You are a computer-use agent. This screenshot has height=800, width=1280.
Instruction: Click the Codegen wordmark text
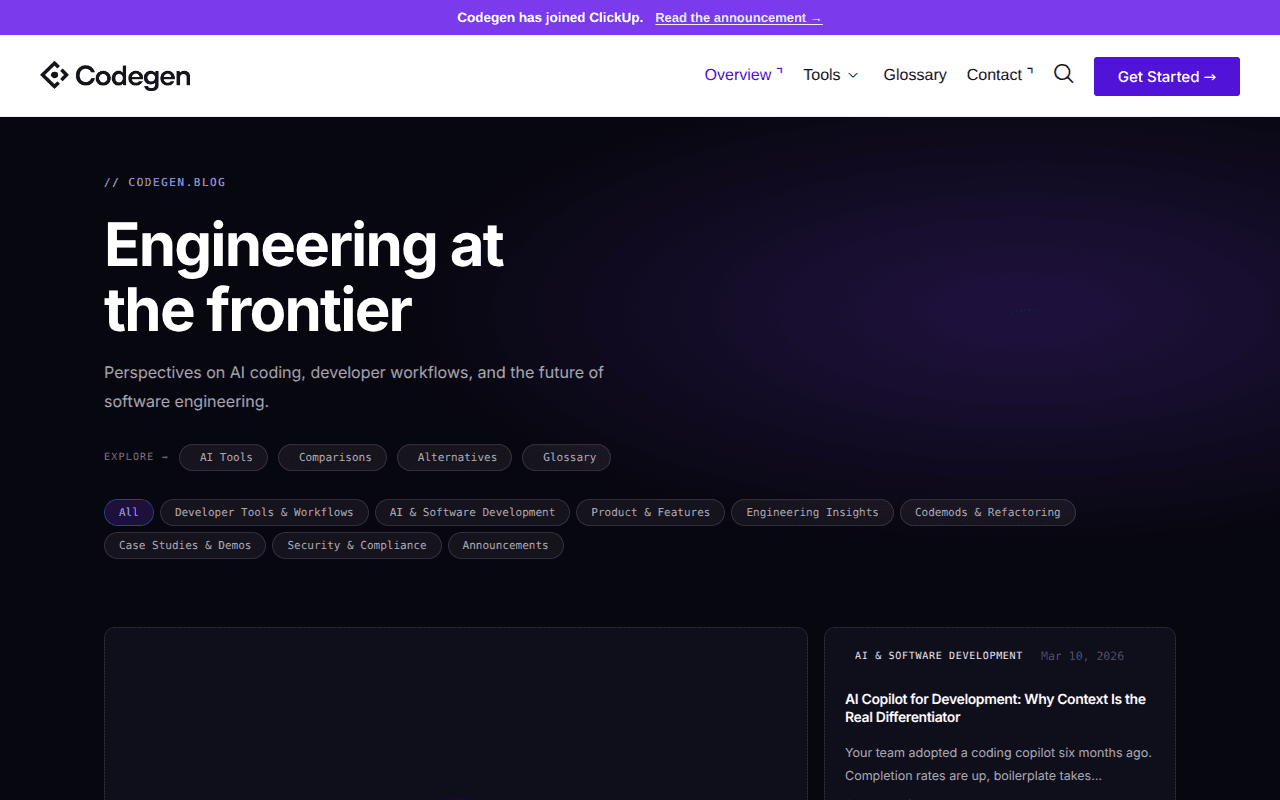point(133,76)
